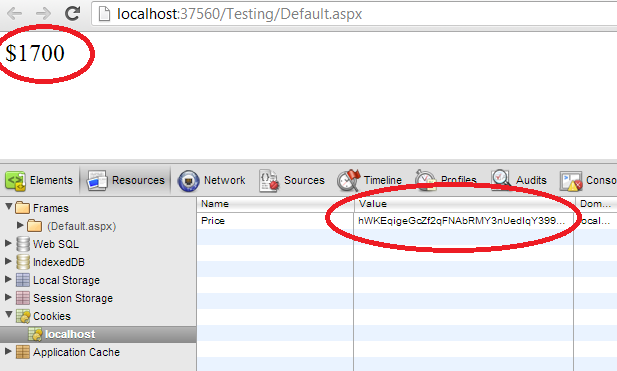Expand the IndexedDB node
This screenshot has width=617, height=371.
click(8, 260)
